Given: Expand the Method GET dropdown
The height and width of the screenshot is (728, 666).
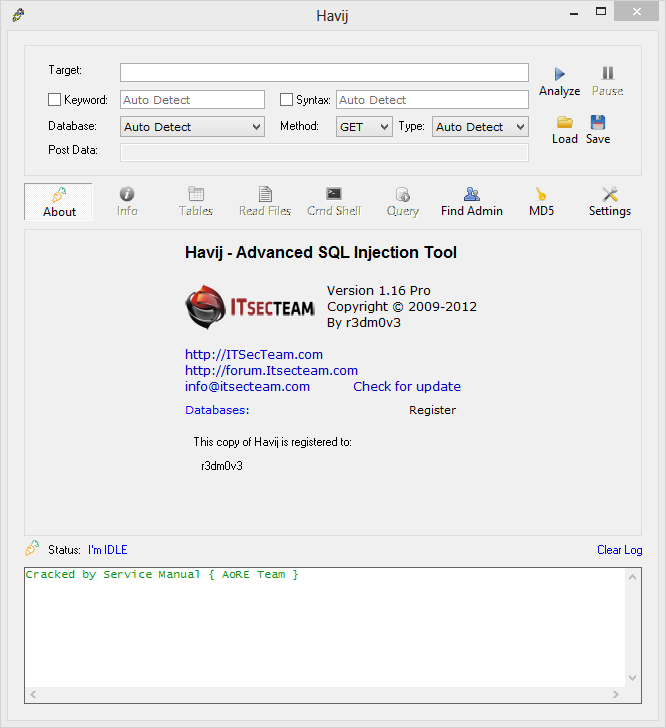Looking at the screenshot, I should tap(364, 127).
